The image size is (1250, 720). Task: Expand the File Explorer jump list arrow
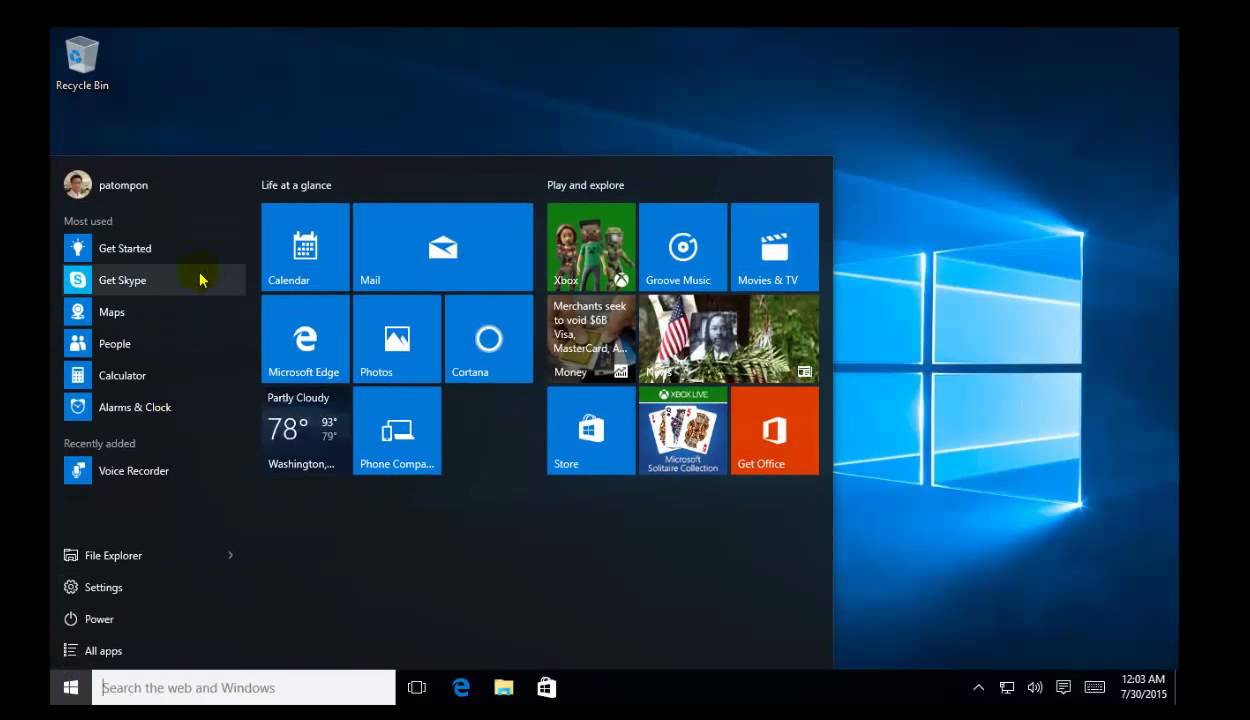[231, 555]
